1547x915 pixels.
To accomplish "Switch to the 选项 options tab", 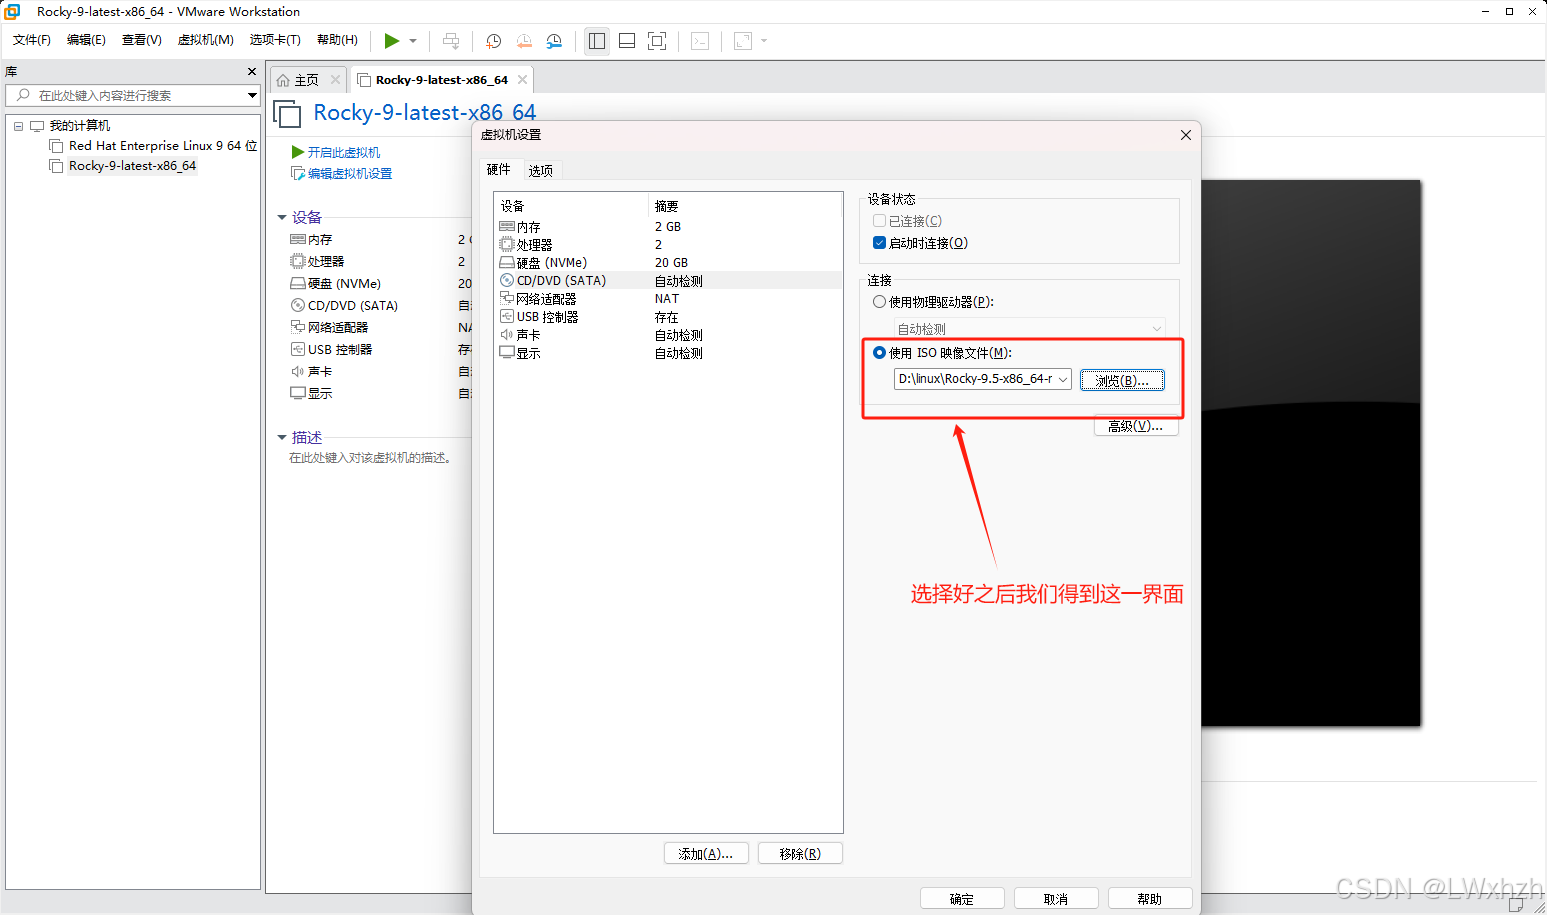I will pos(541,171).
